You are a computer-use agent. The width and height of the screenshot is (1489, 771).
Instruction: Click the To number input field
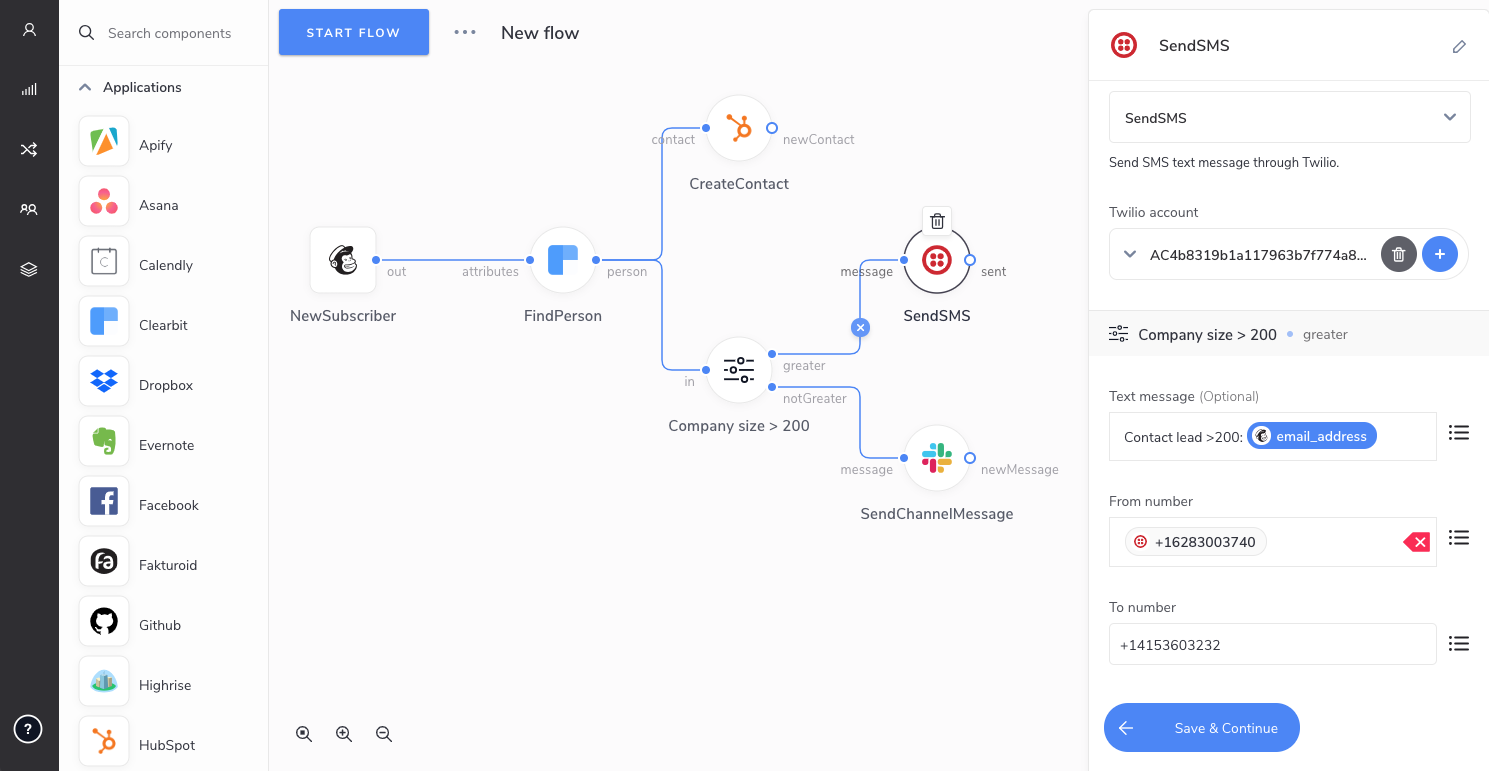[1273, 644]
